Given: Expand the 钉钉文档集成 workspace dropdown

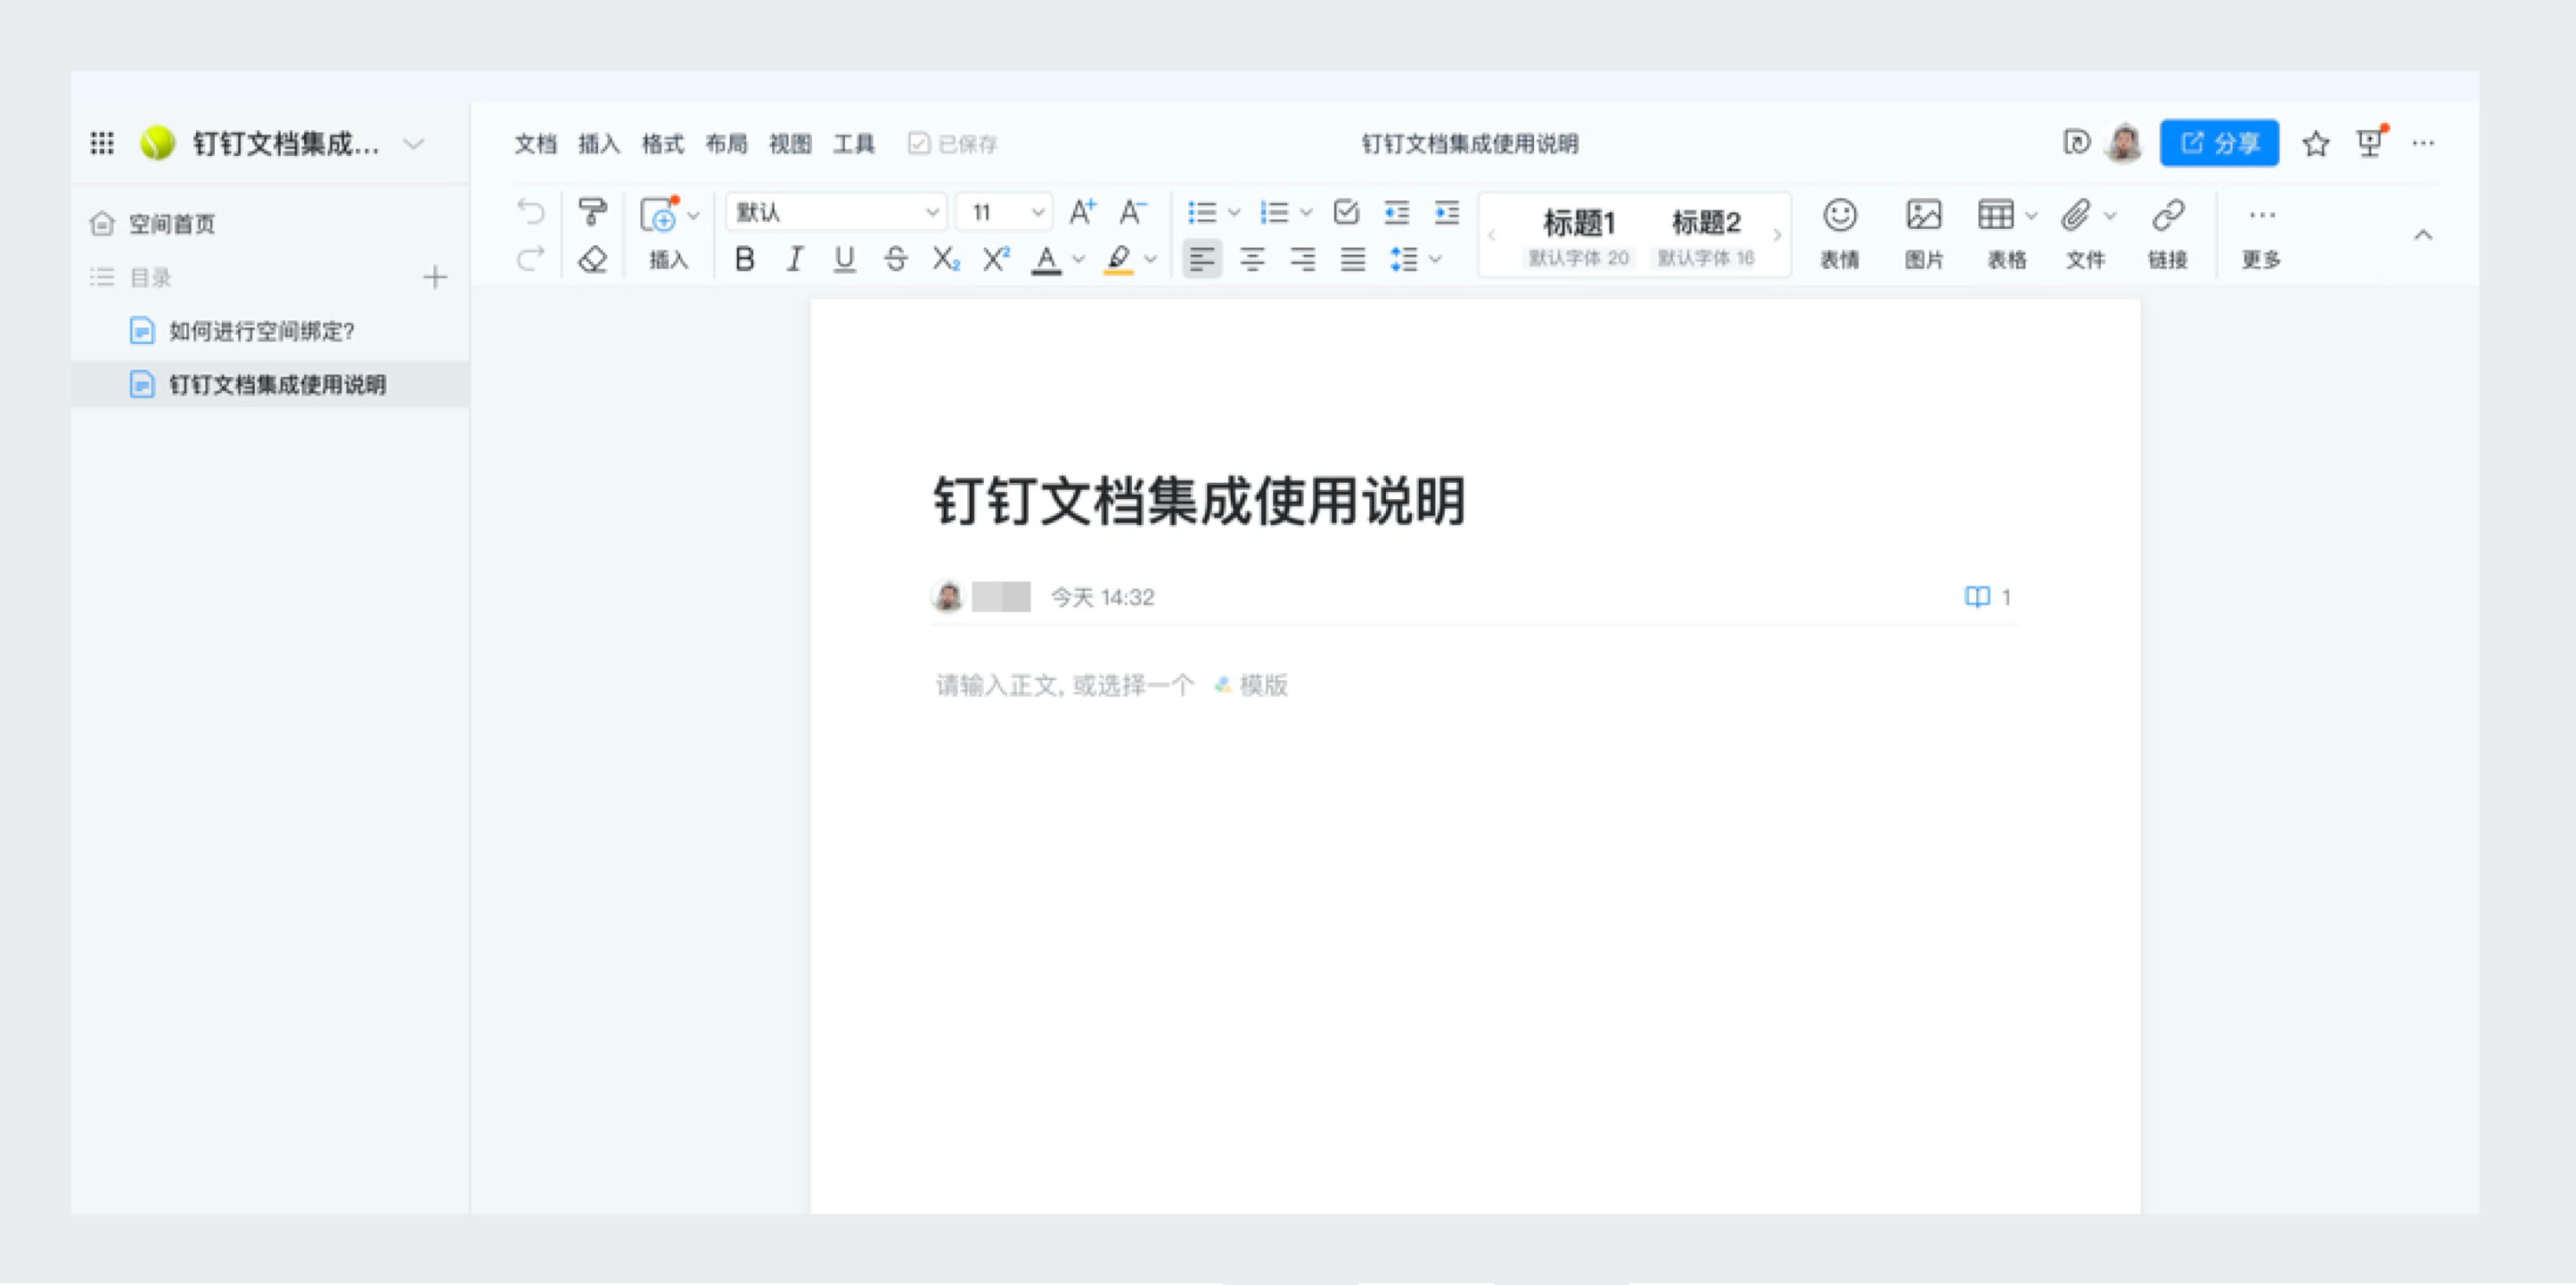Looking at the screenshot, I should (x=414, y=144).
